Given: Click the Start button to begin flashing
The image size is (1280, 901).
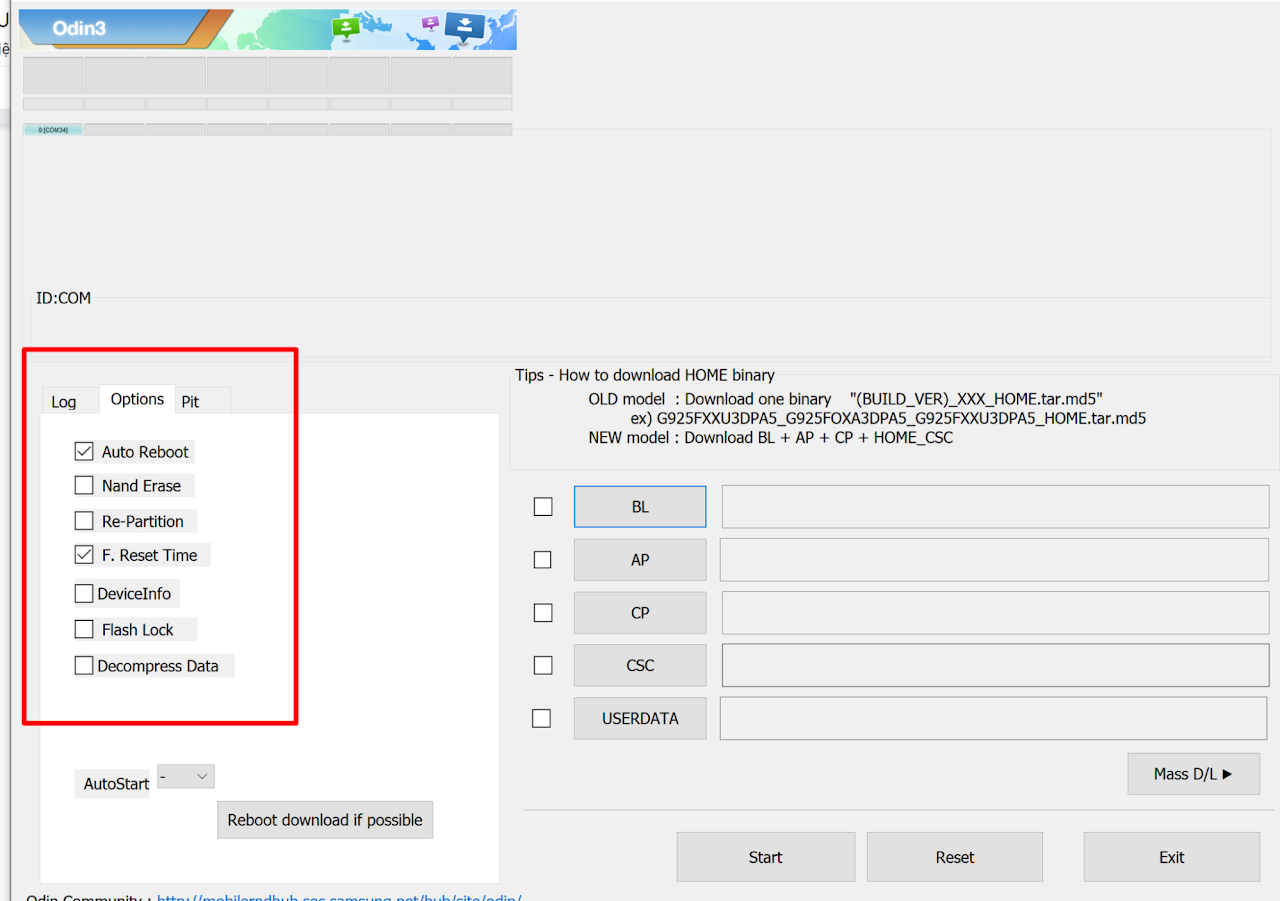Looking at the screenshot, I should 765,857.
